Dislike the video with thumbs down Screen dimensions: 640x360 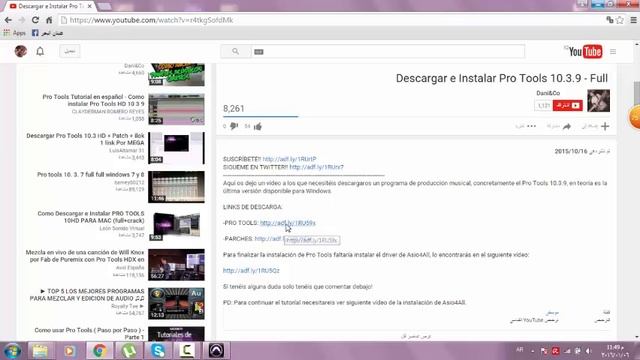tap(233, 126)
